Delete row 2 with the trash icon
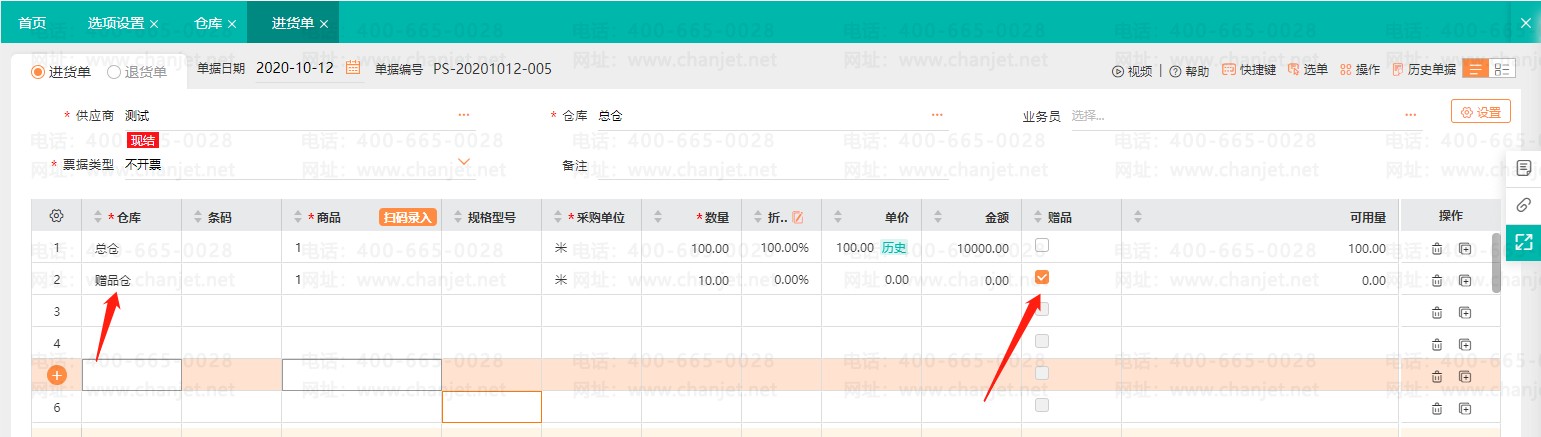This screenshot has height=437, width=1541. [x=1437, y=280]
